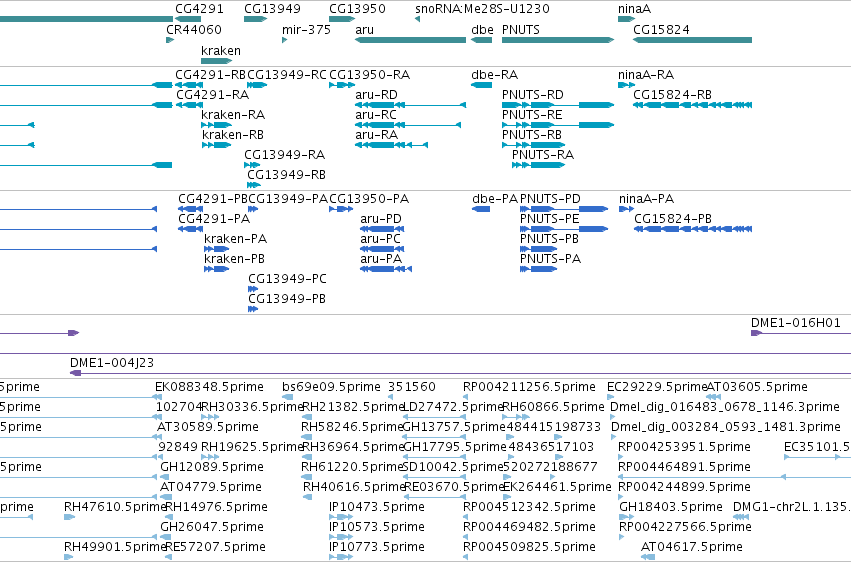
Task: Click the RH30336.5prime EST glyph
Action: point(210,417)
